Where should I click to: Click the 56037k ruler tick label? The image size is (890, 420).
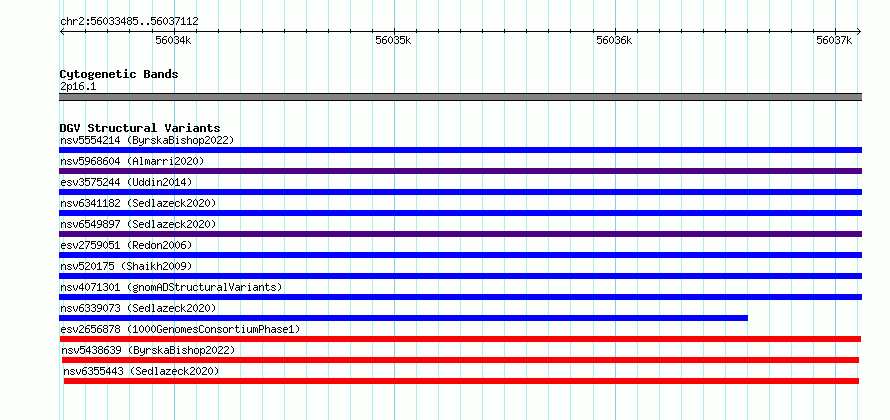pyautogui.click(x=834, y=40)
